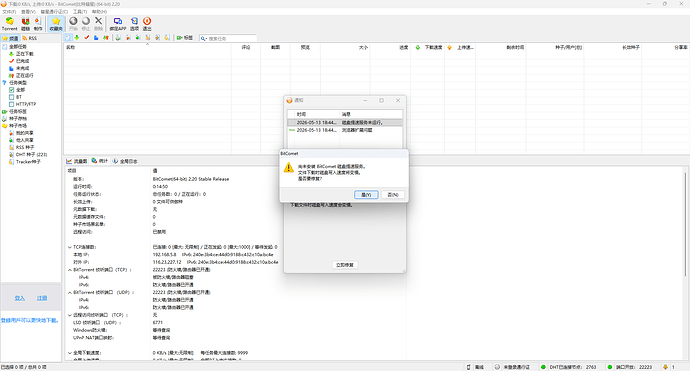
Task: Open the 帮助(H) menu
Action: click(x=99, y=11)
